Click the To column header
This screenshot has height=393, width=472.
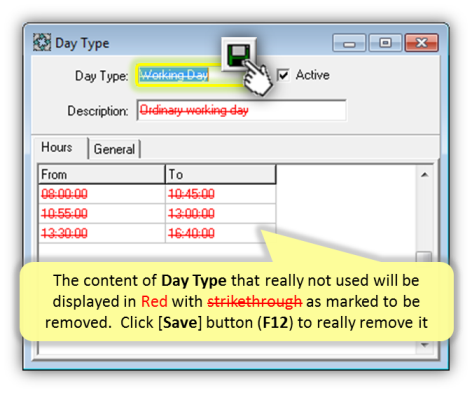coord(221,174)
